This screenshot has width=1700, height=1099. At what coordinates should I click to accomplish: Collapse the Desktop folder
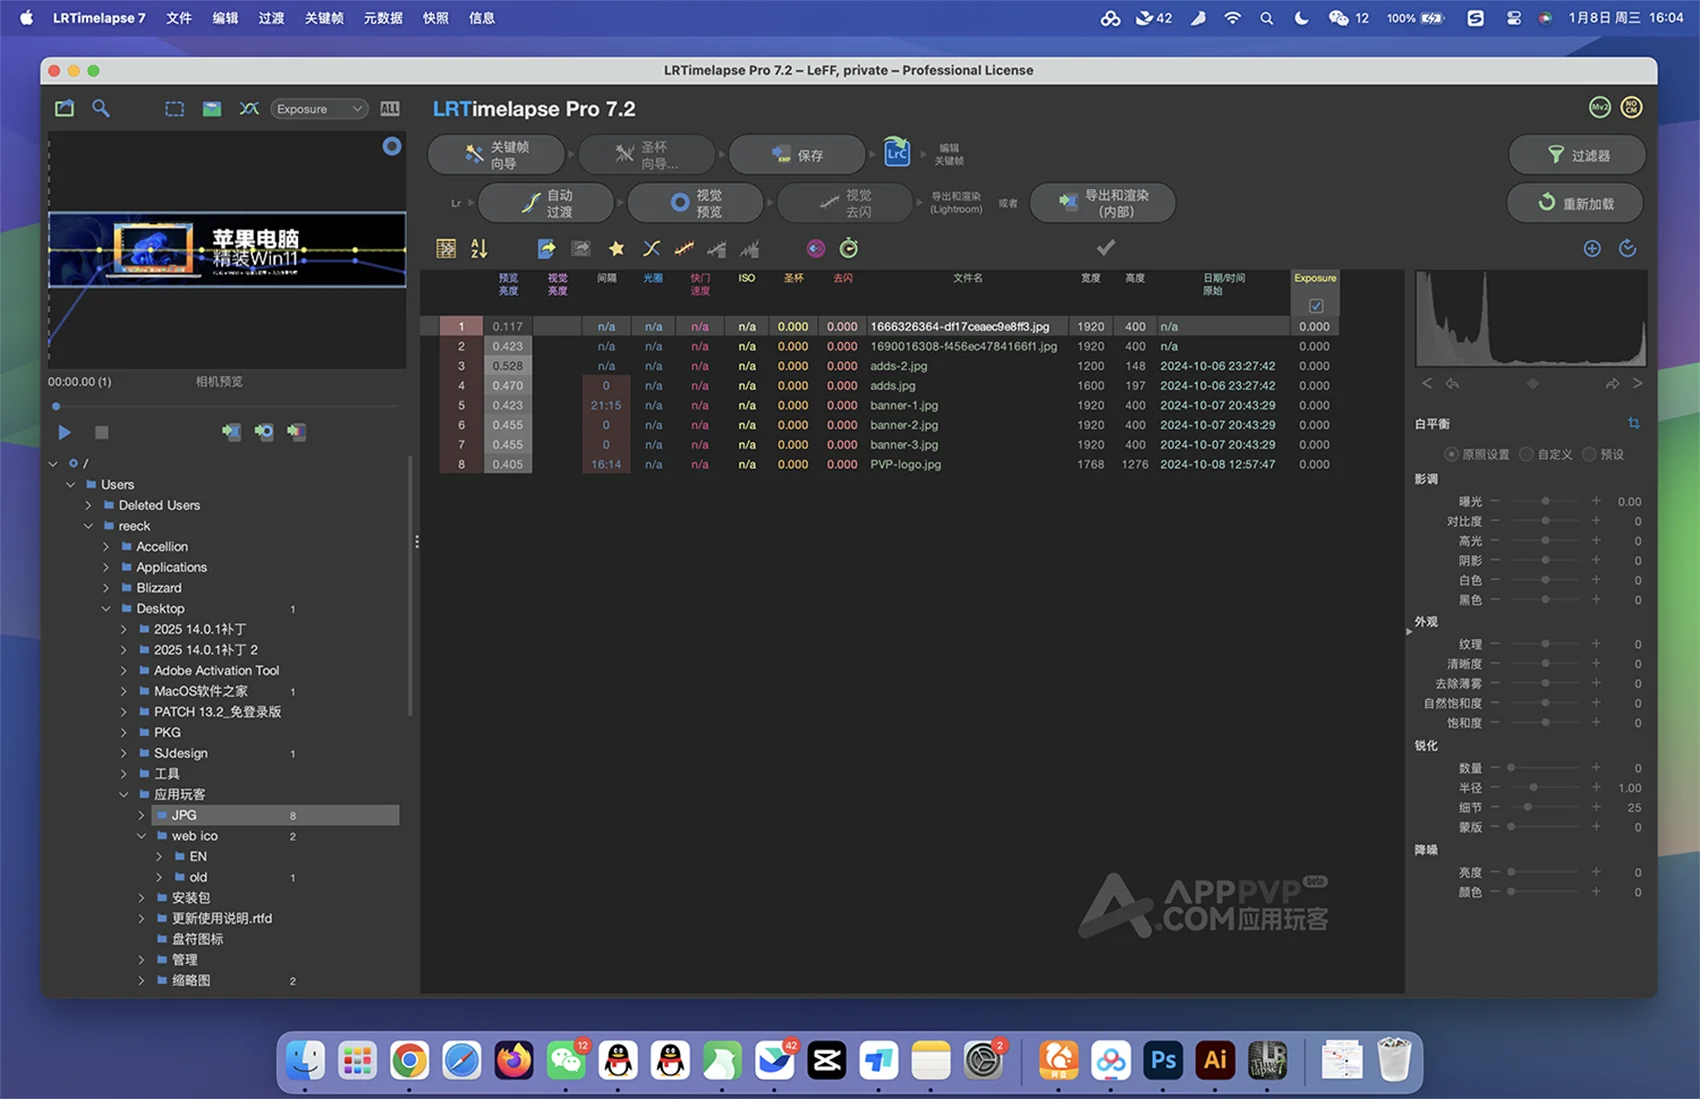point(106,608)
